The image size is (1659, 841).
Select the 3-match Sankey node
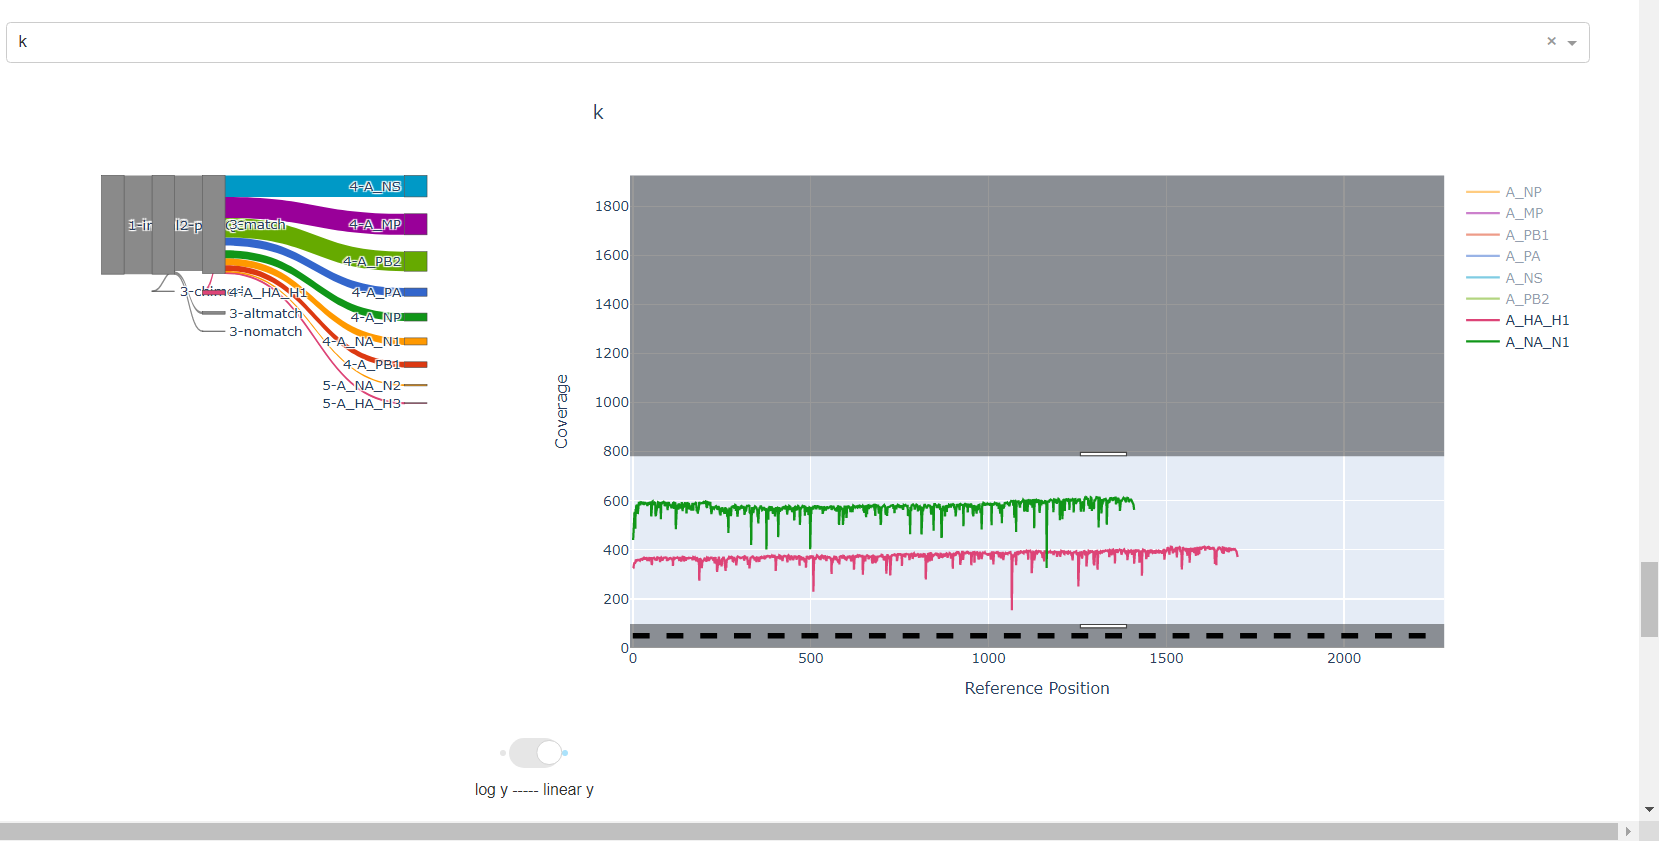pos(213,224)
